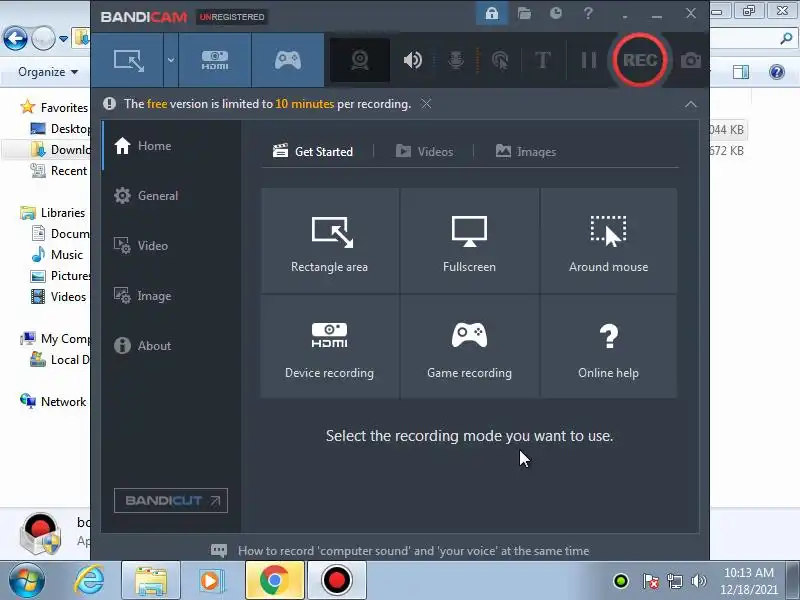Click the pause recording button
This screenshot has width=800, height=600.
coord(589,60)
